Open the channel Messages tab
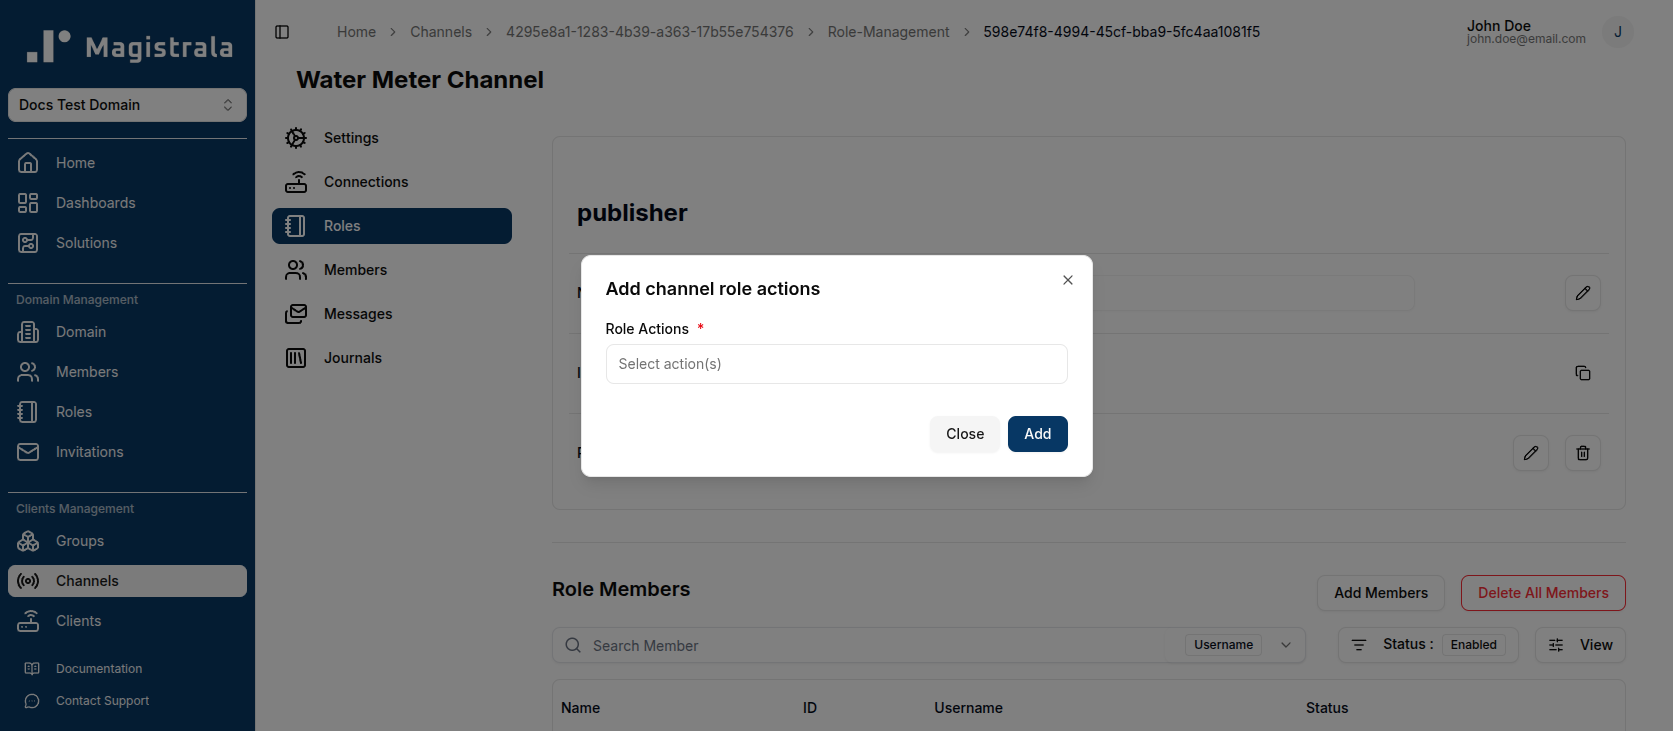 392,314
